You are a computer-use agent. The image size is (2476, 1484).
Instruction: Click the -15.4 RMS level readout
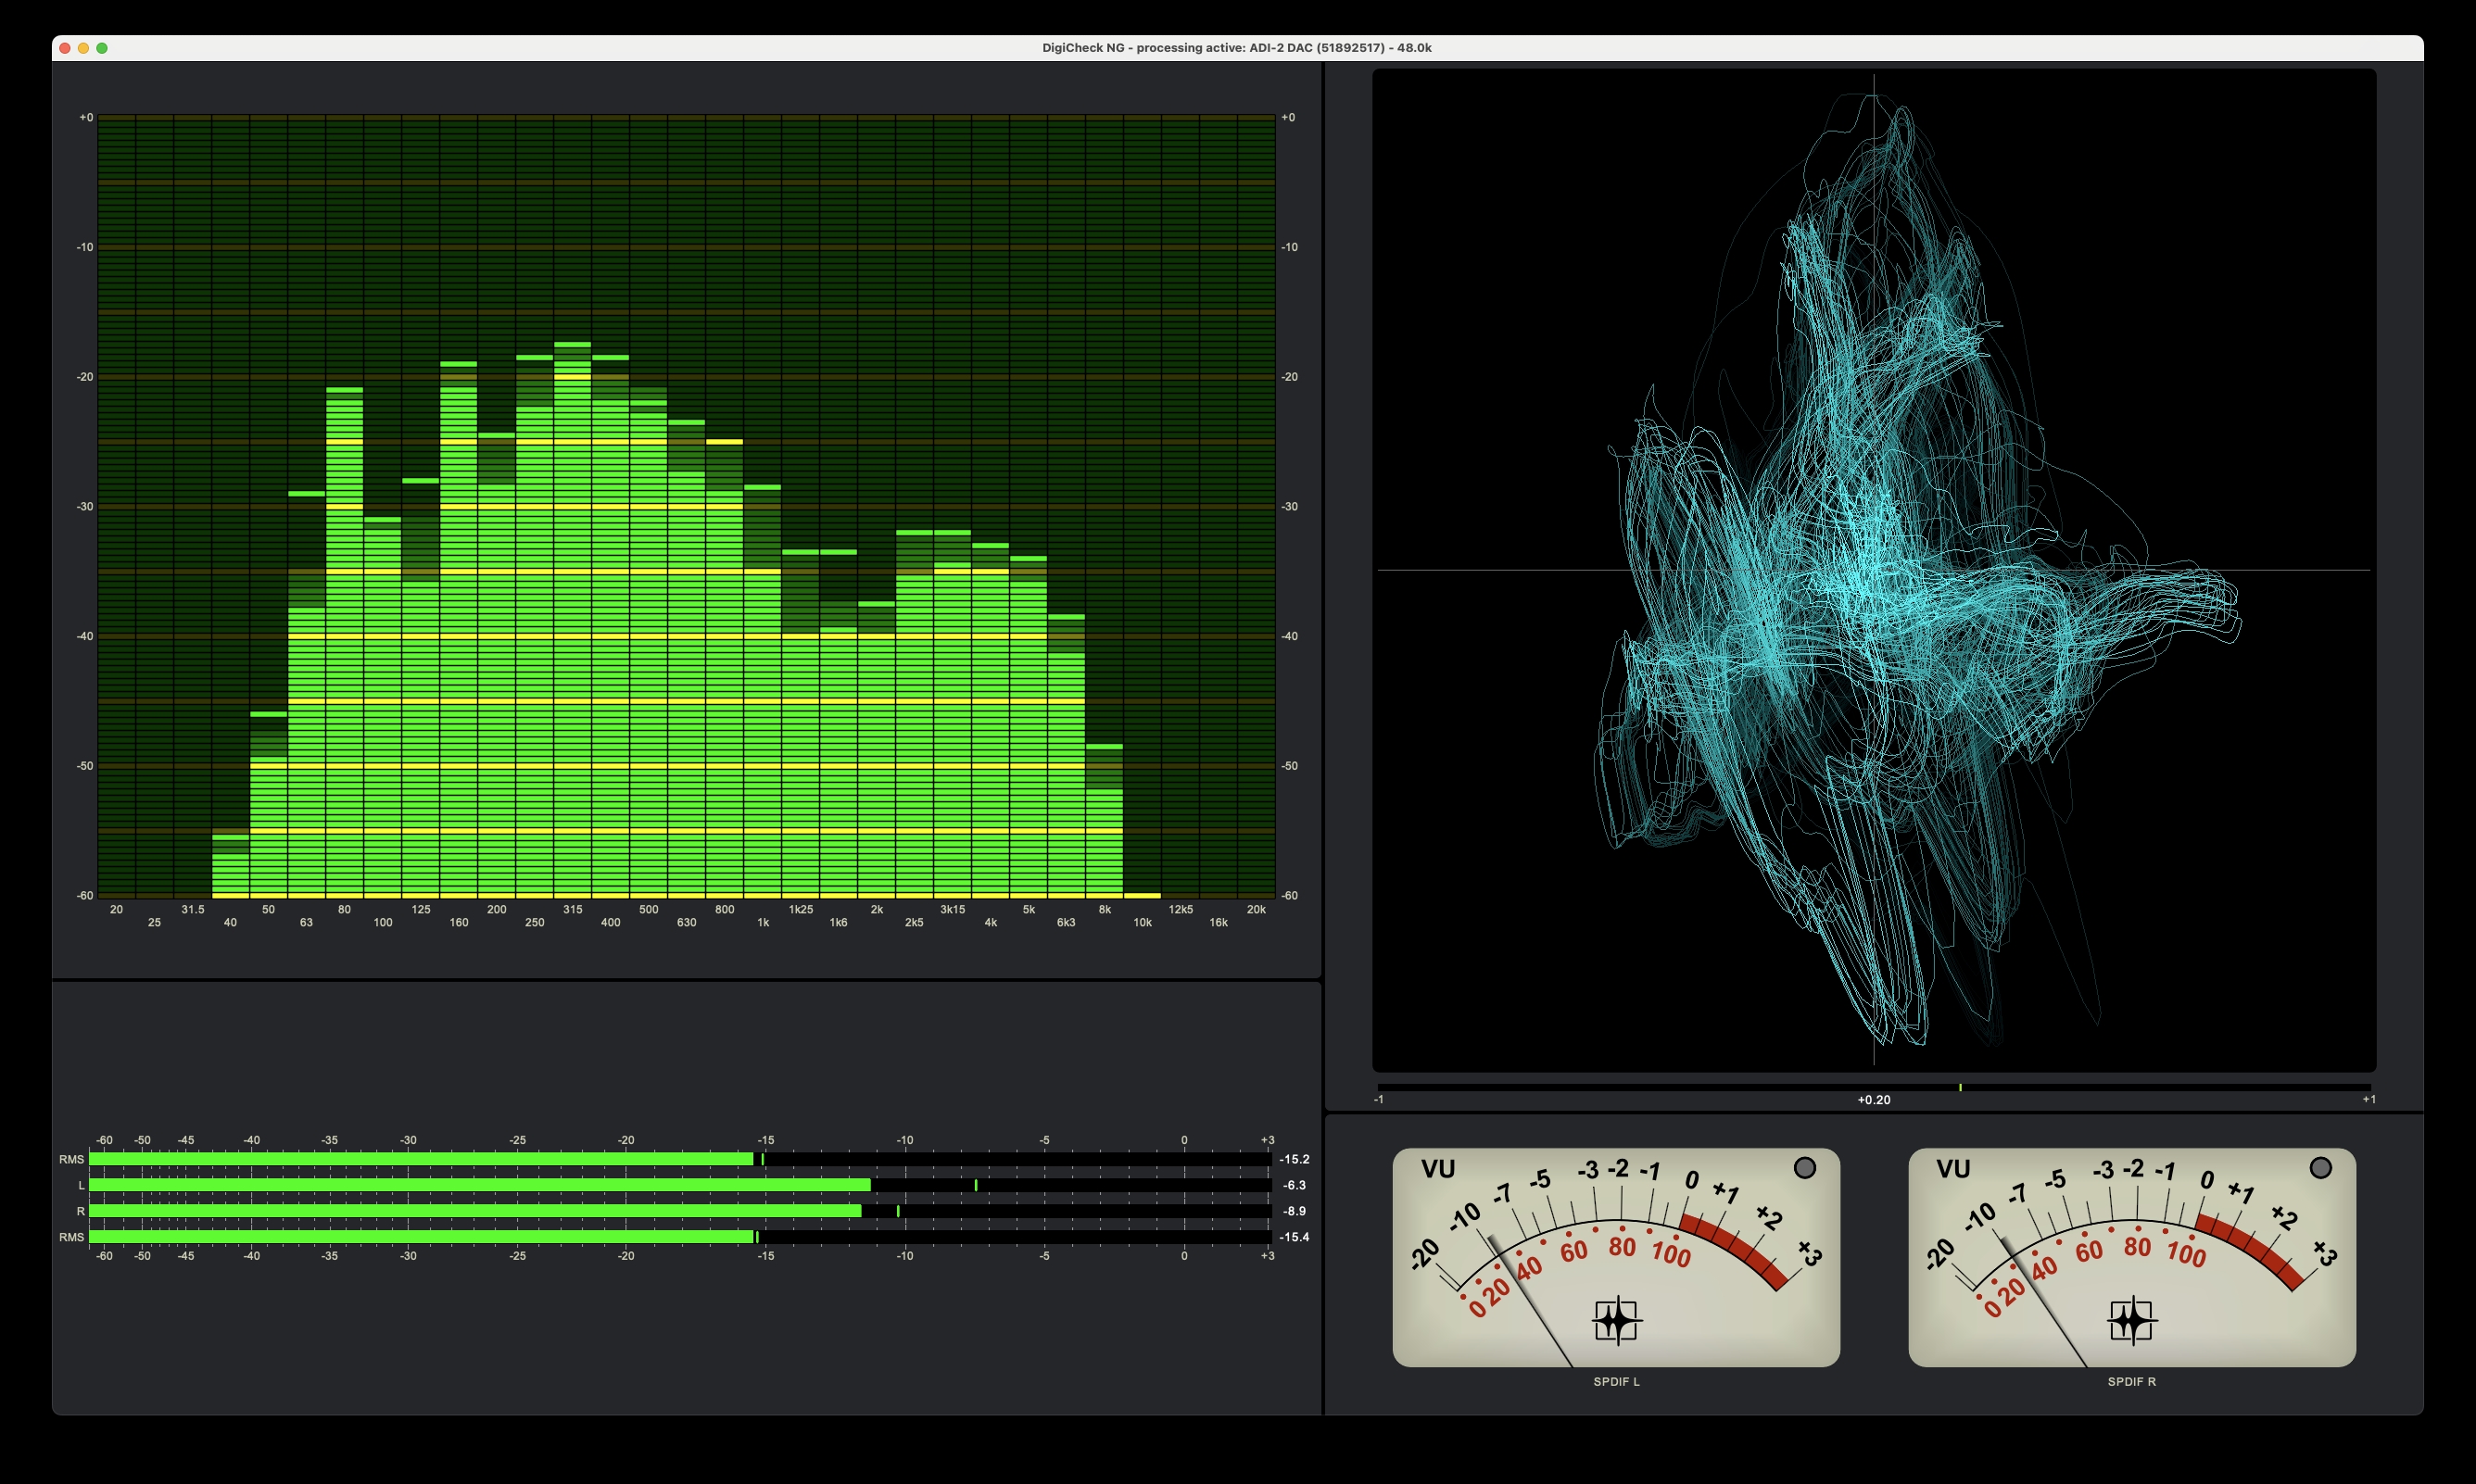(1295, 1237)
